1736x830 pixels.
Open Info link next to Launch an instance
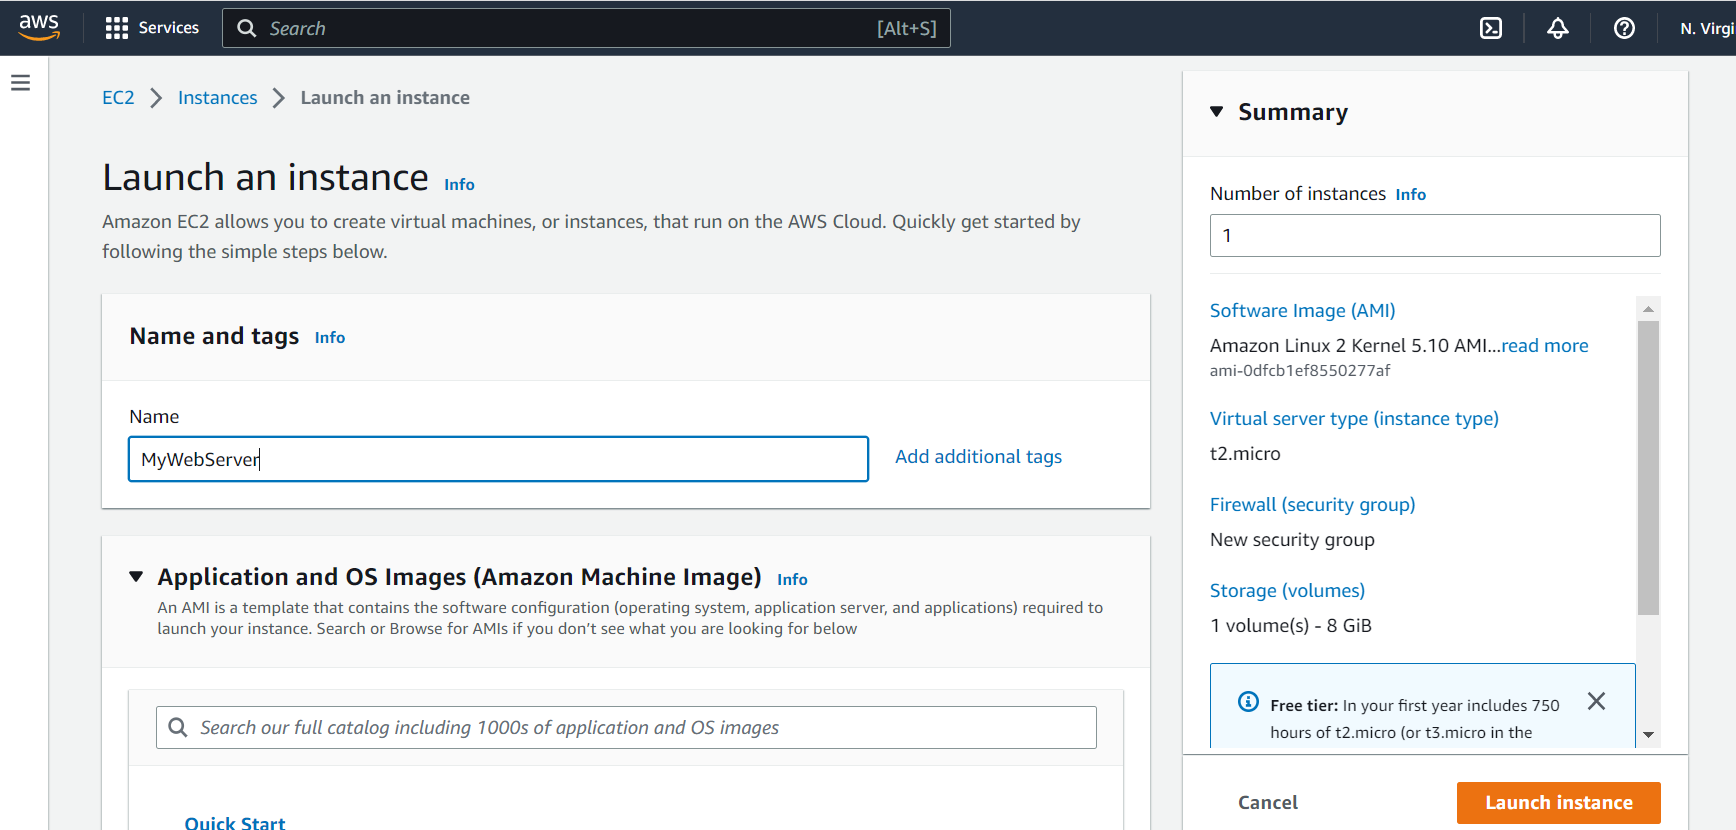[459, 185]
